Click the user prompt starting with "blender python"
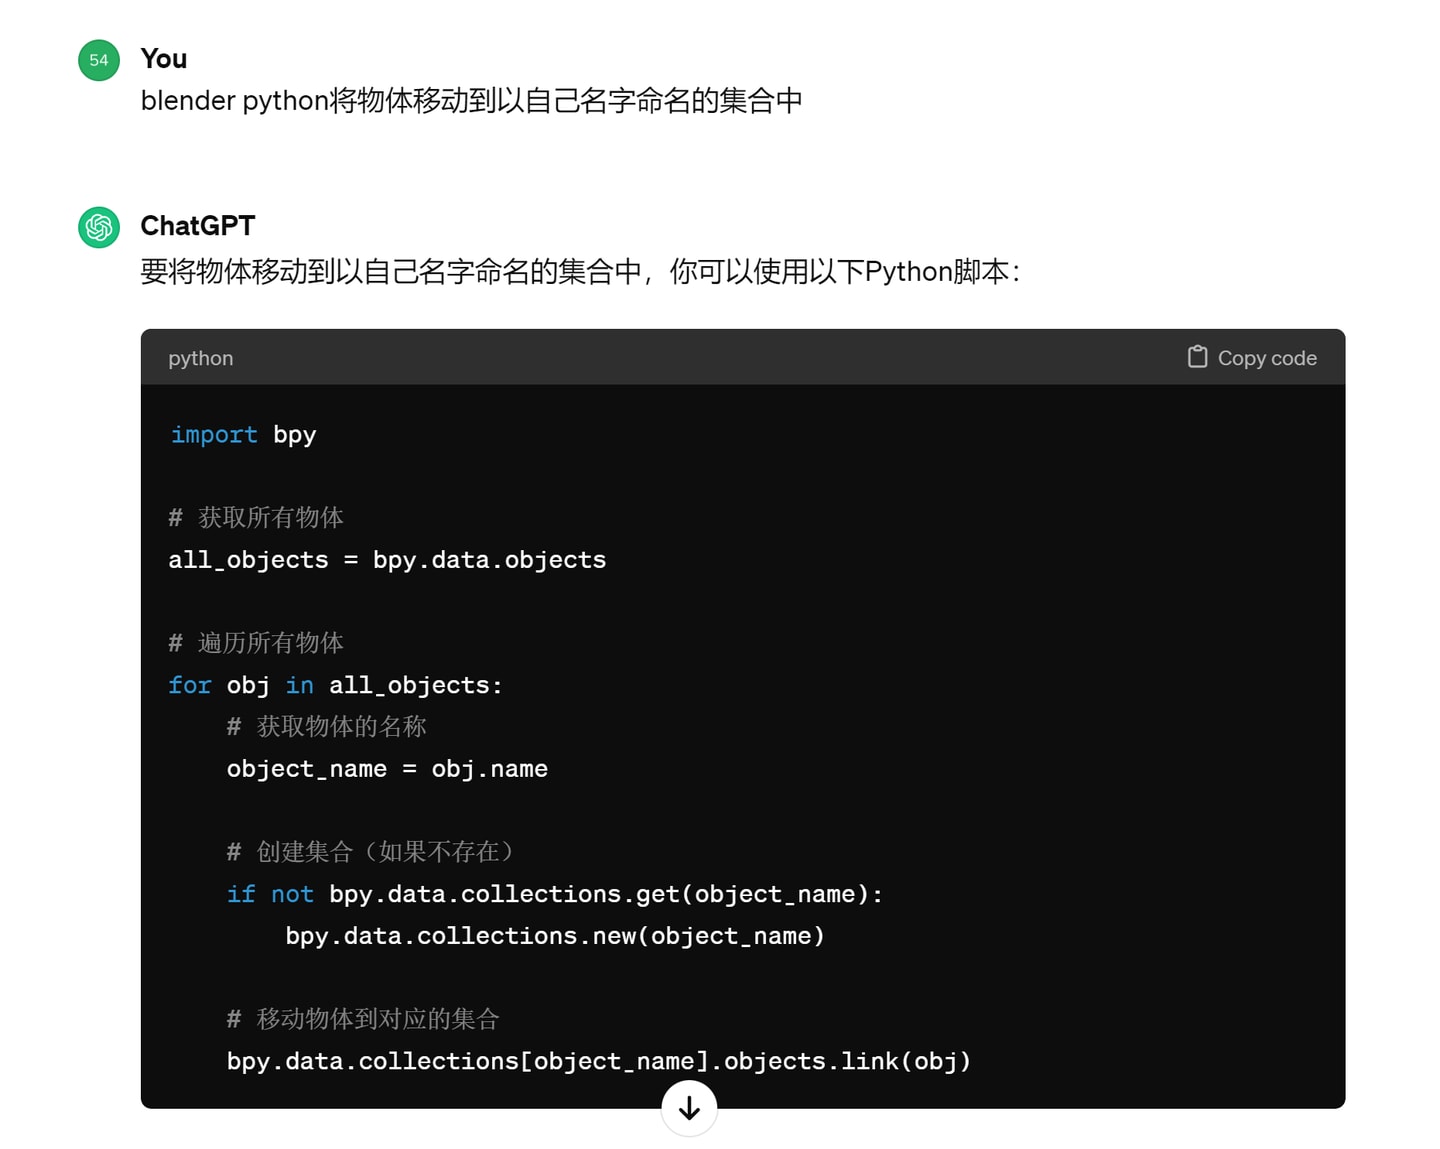Image resolution: width=1440 pixels, height=1149 pixels. pyautogui.click(x=472, y=101)
